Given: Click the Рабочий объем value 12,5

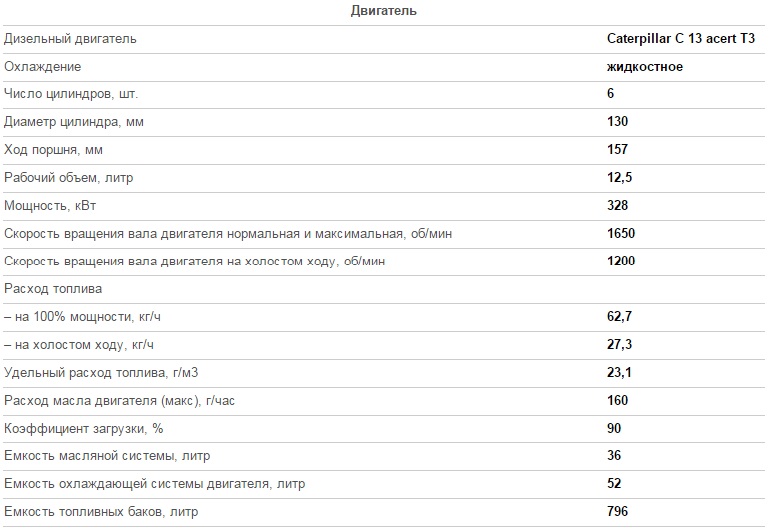Looking at the screenshot, I should [x=619, y=177].
